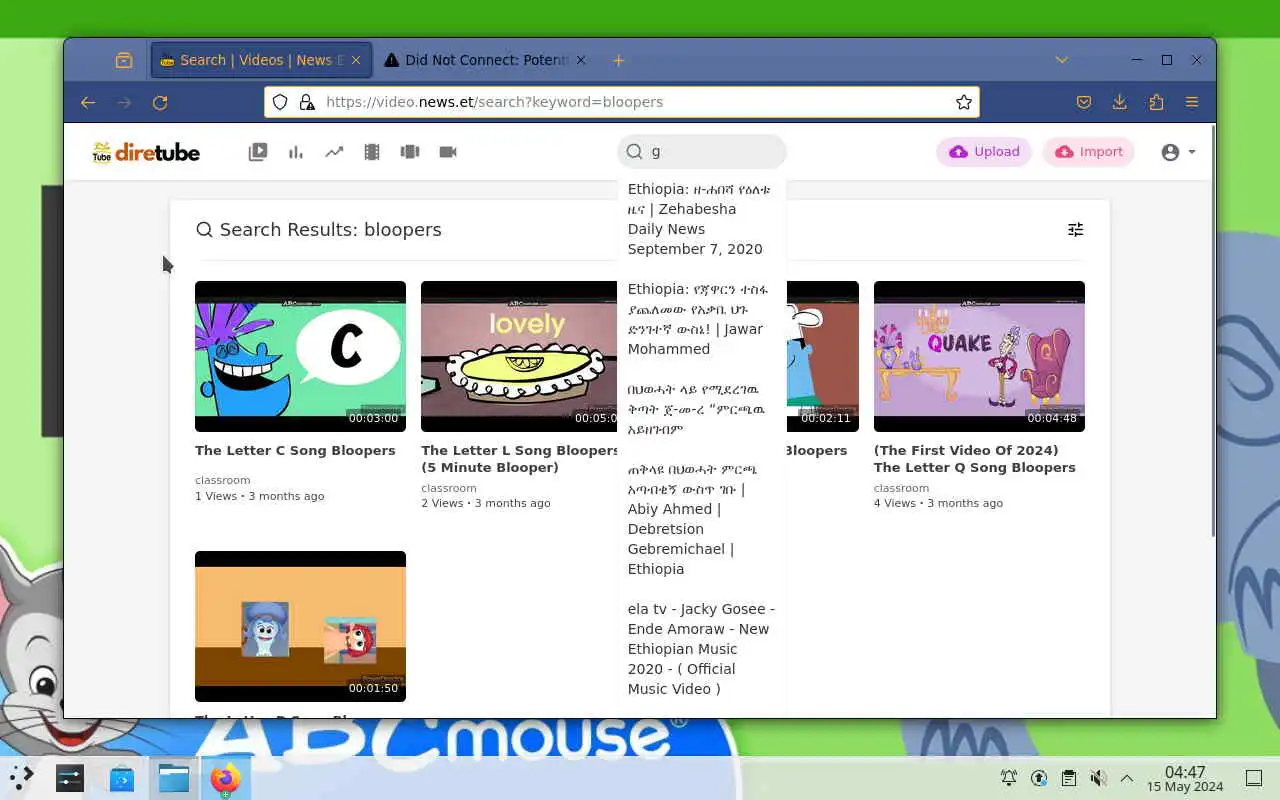The height and width of the screenshot is (800, 1280).
Task: Click Firefox in the taskbar
Action: [226, 777]
